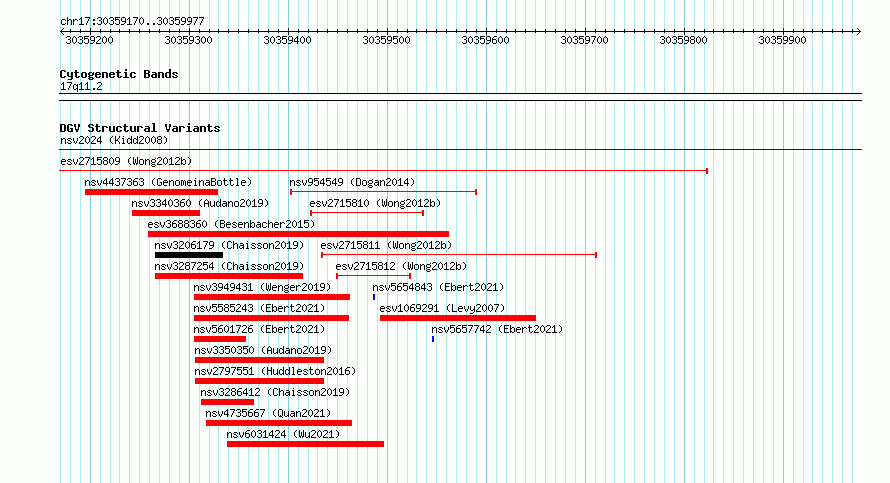Image resolution: width=890 pixels, height=483 pixels.
Task: Open nsv2797551 (Huddleston2016) label
Action: 275,371
